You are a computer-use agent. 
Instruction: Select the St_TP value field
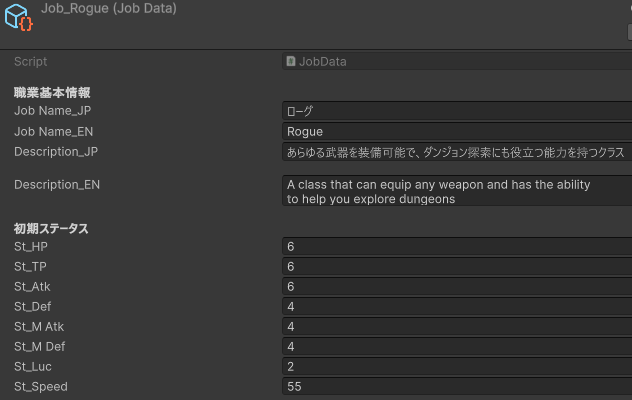coord(457,267)
